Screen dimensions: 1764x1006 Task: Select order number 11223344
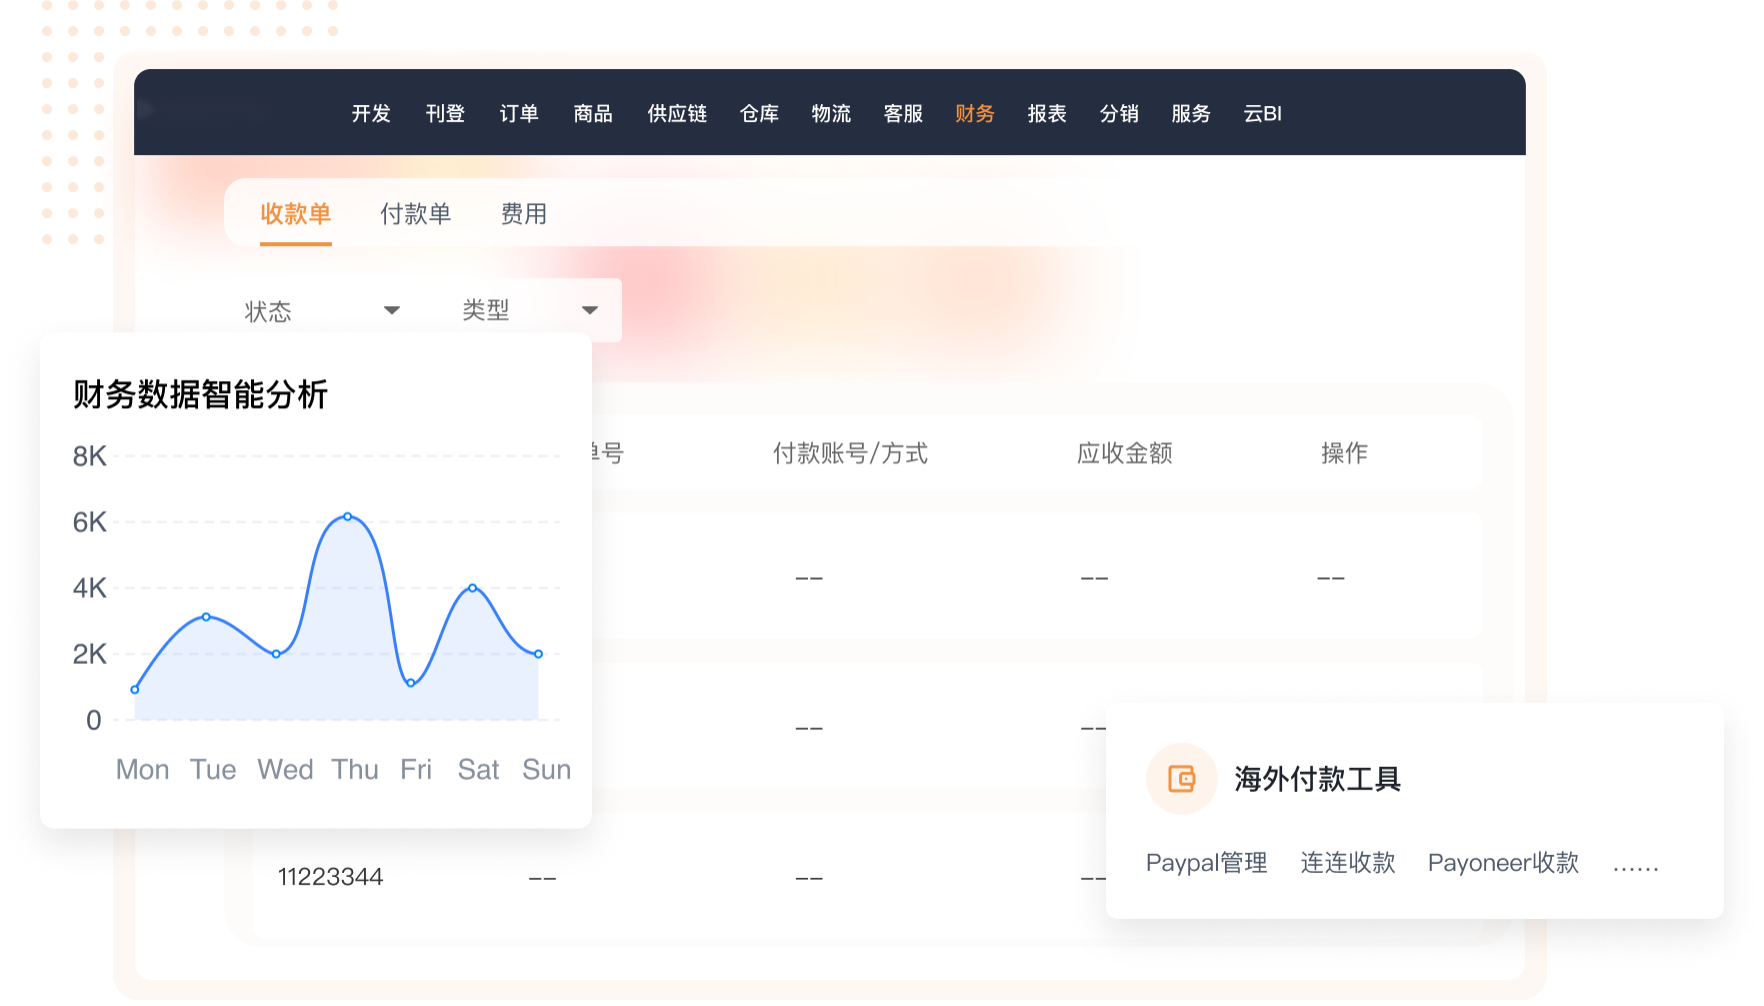click(330, 877)
